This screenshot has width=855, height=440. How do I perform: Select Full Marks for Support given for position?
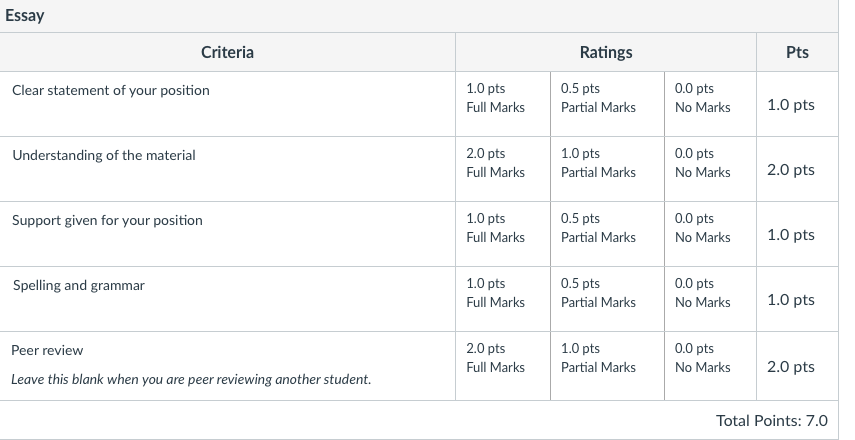click(x=503, y=233)
